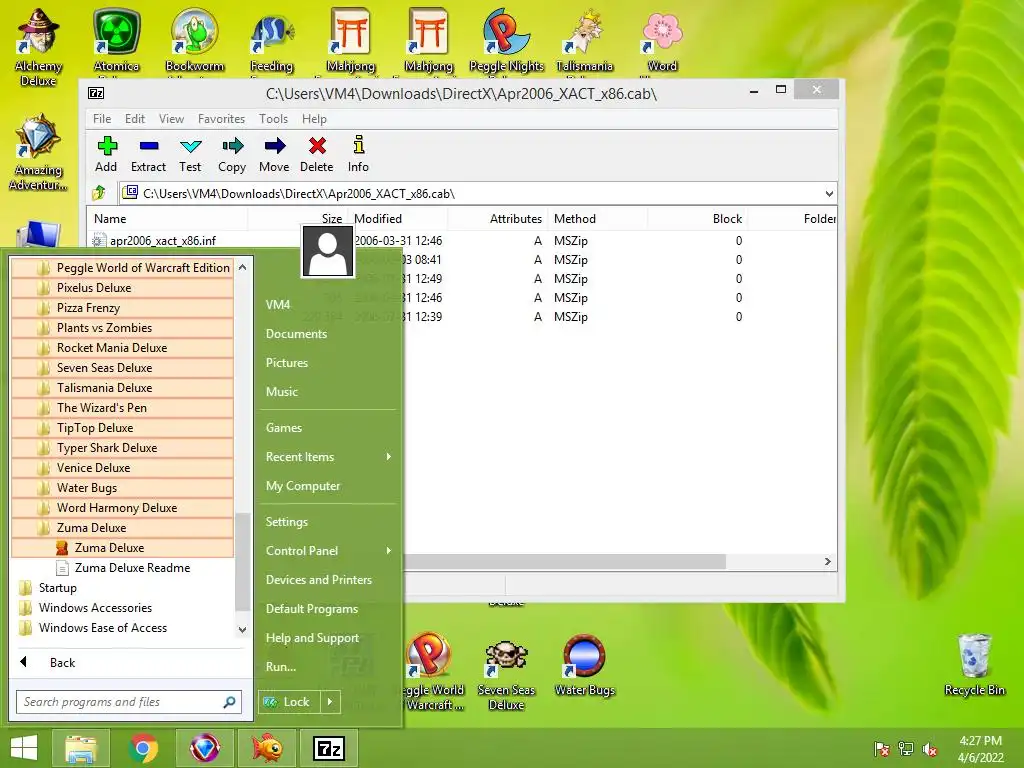
Task: Open the Recycle Bin desktop icon
Action: (x=974, y=665)
